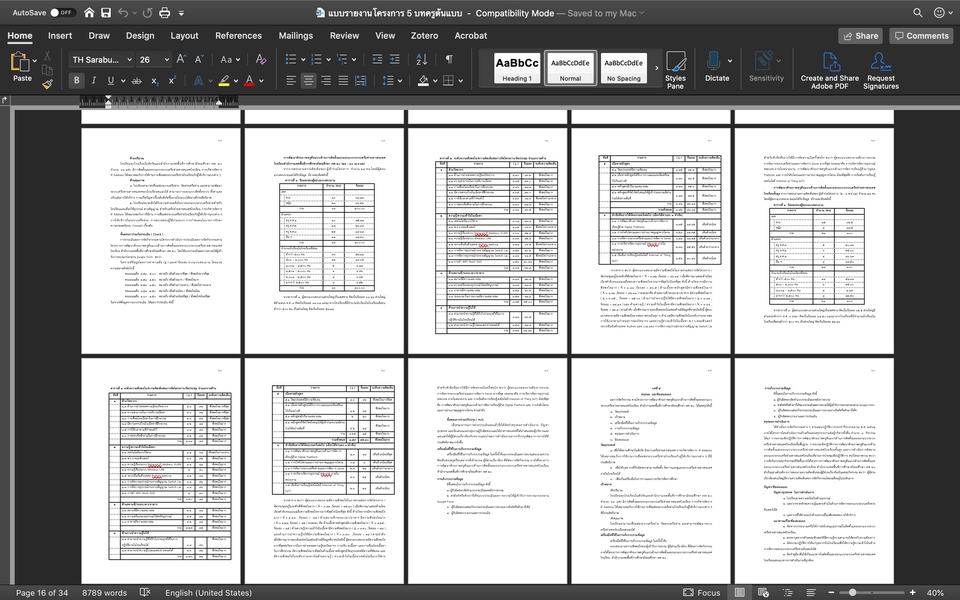The width and height of the screenshot is (960, 600).
Task: Toggle AutoSave switch
Action: click(x=62, y=12)
